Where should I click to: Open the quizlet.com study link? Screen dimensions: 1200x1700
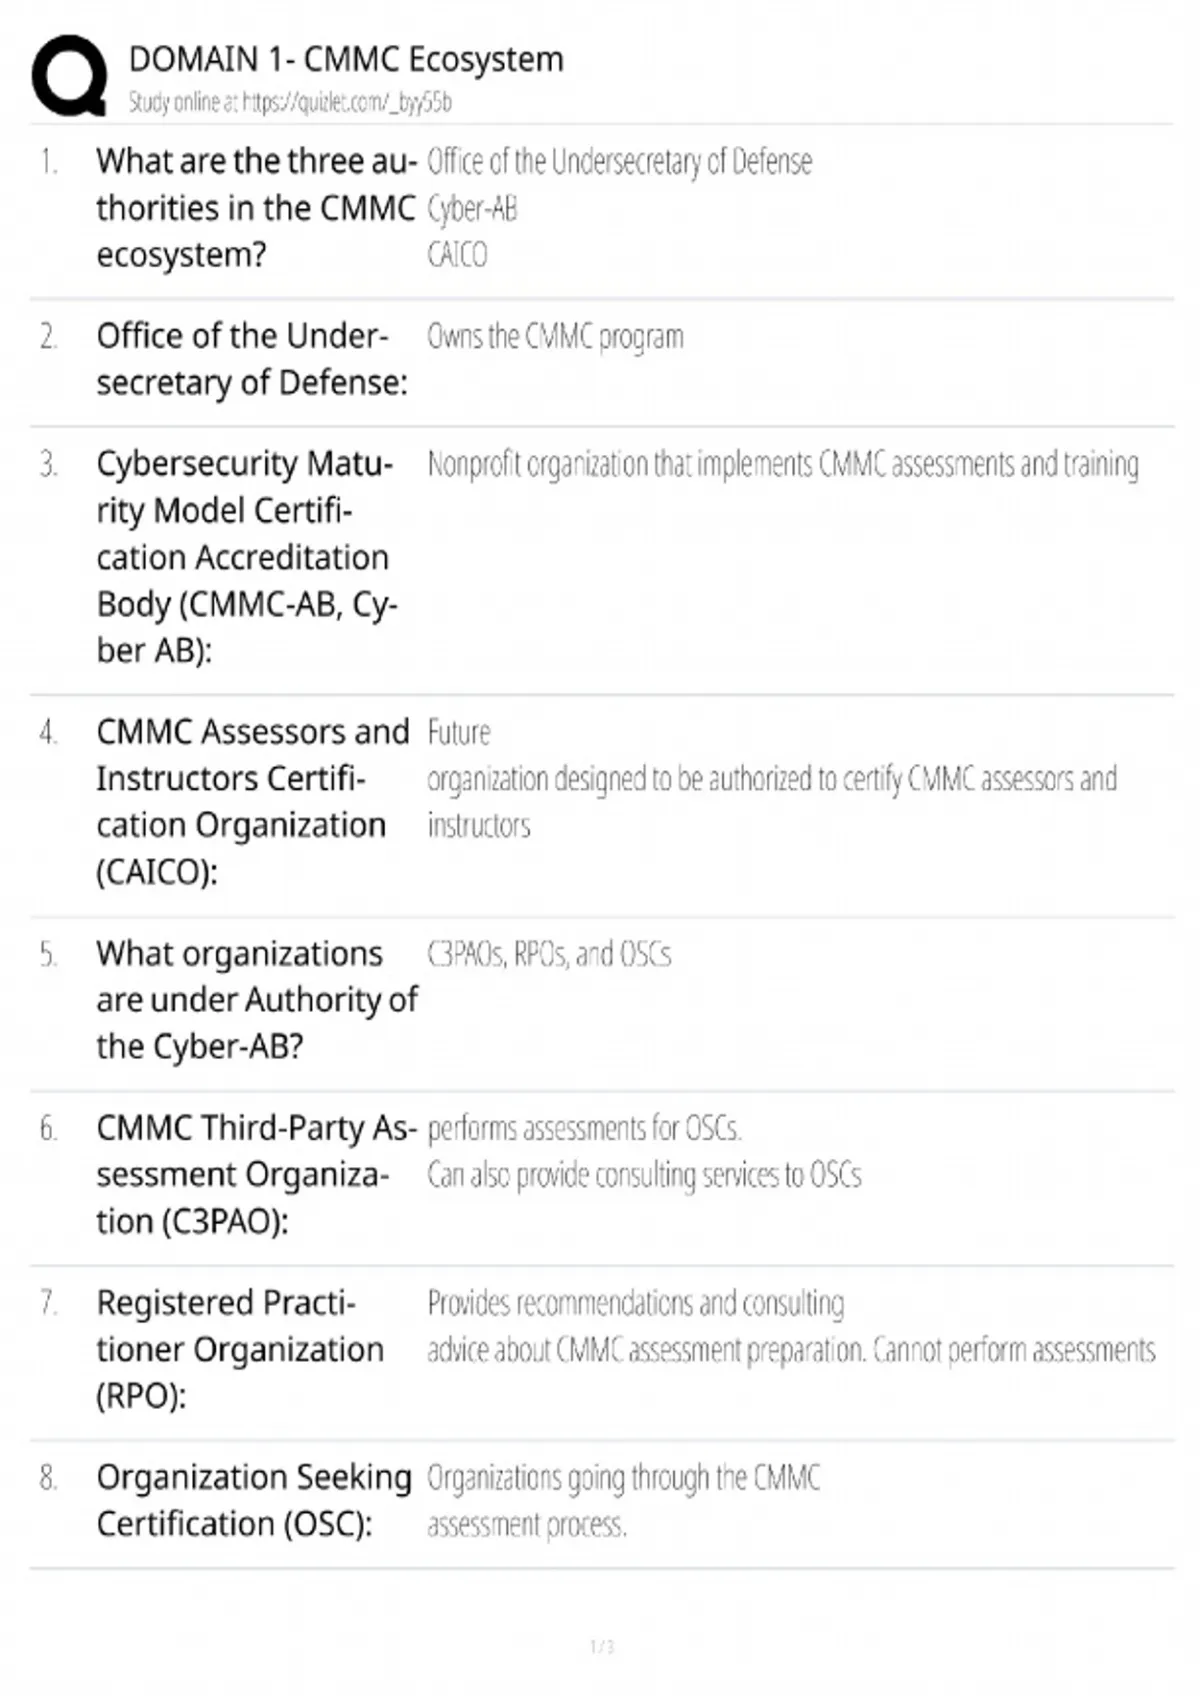[x=290, y=102]
